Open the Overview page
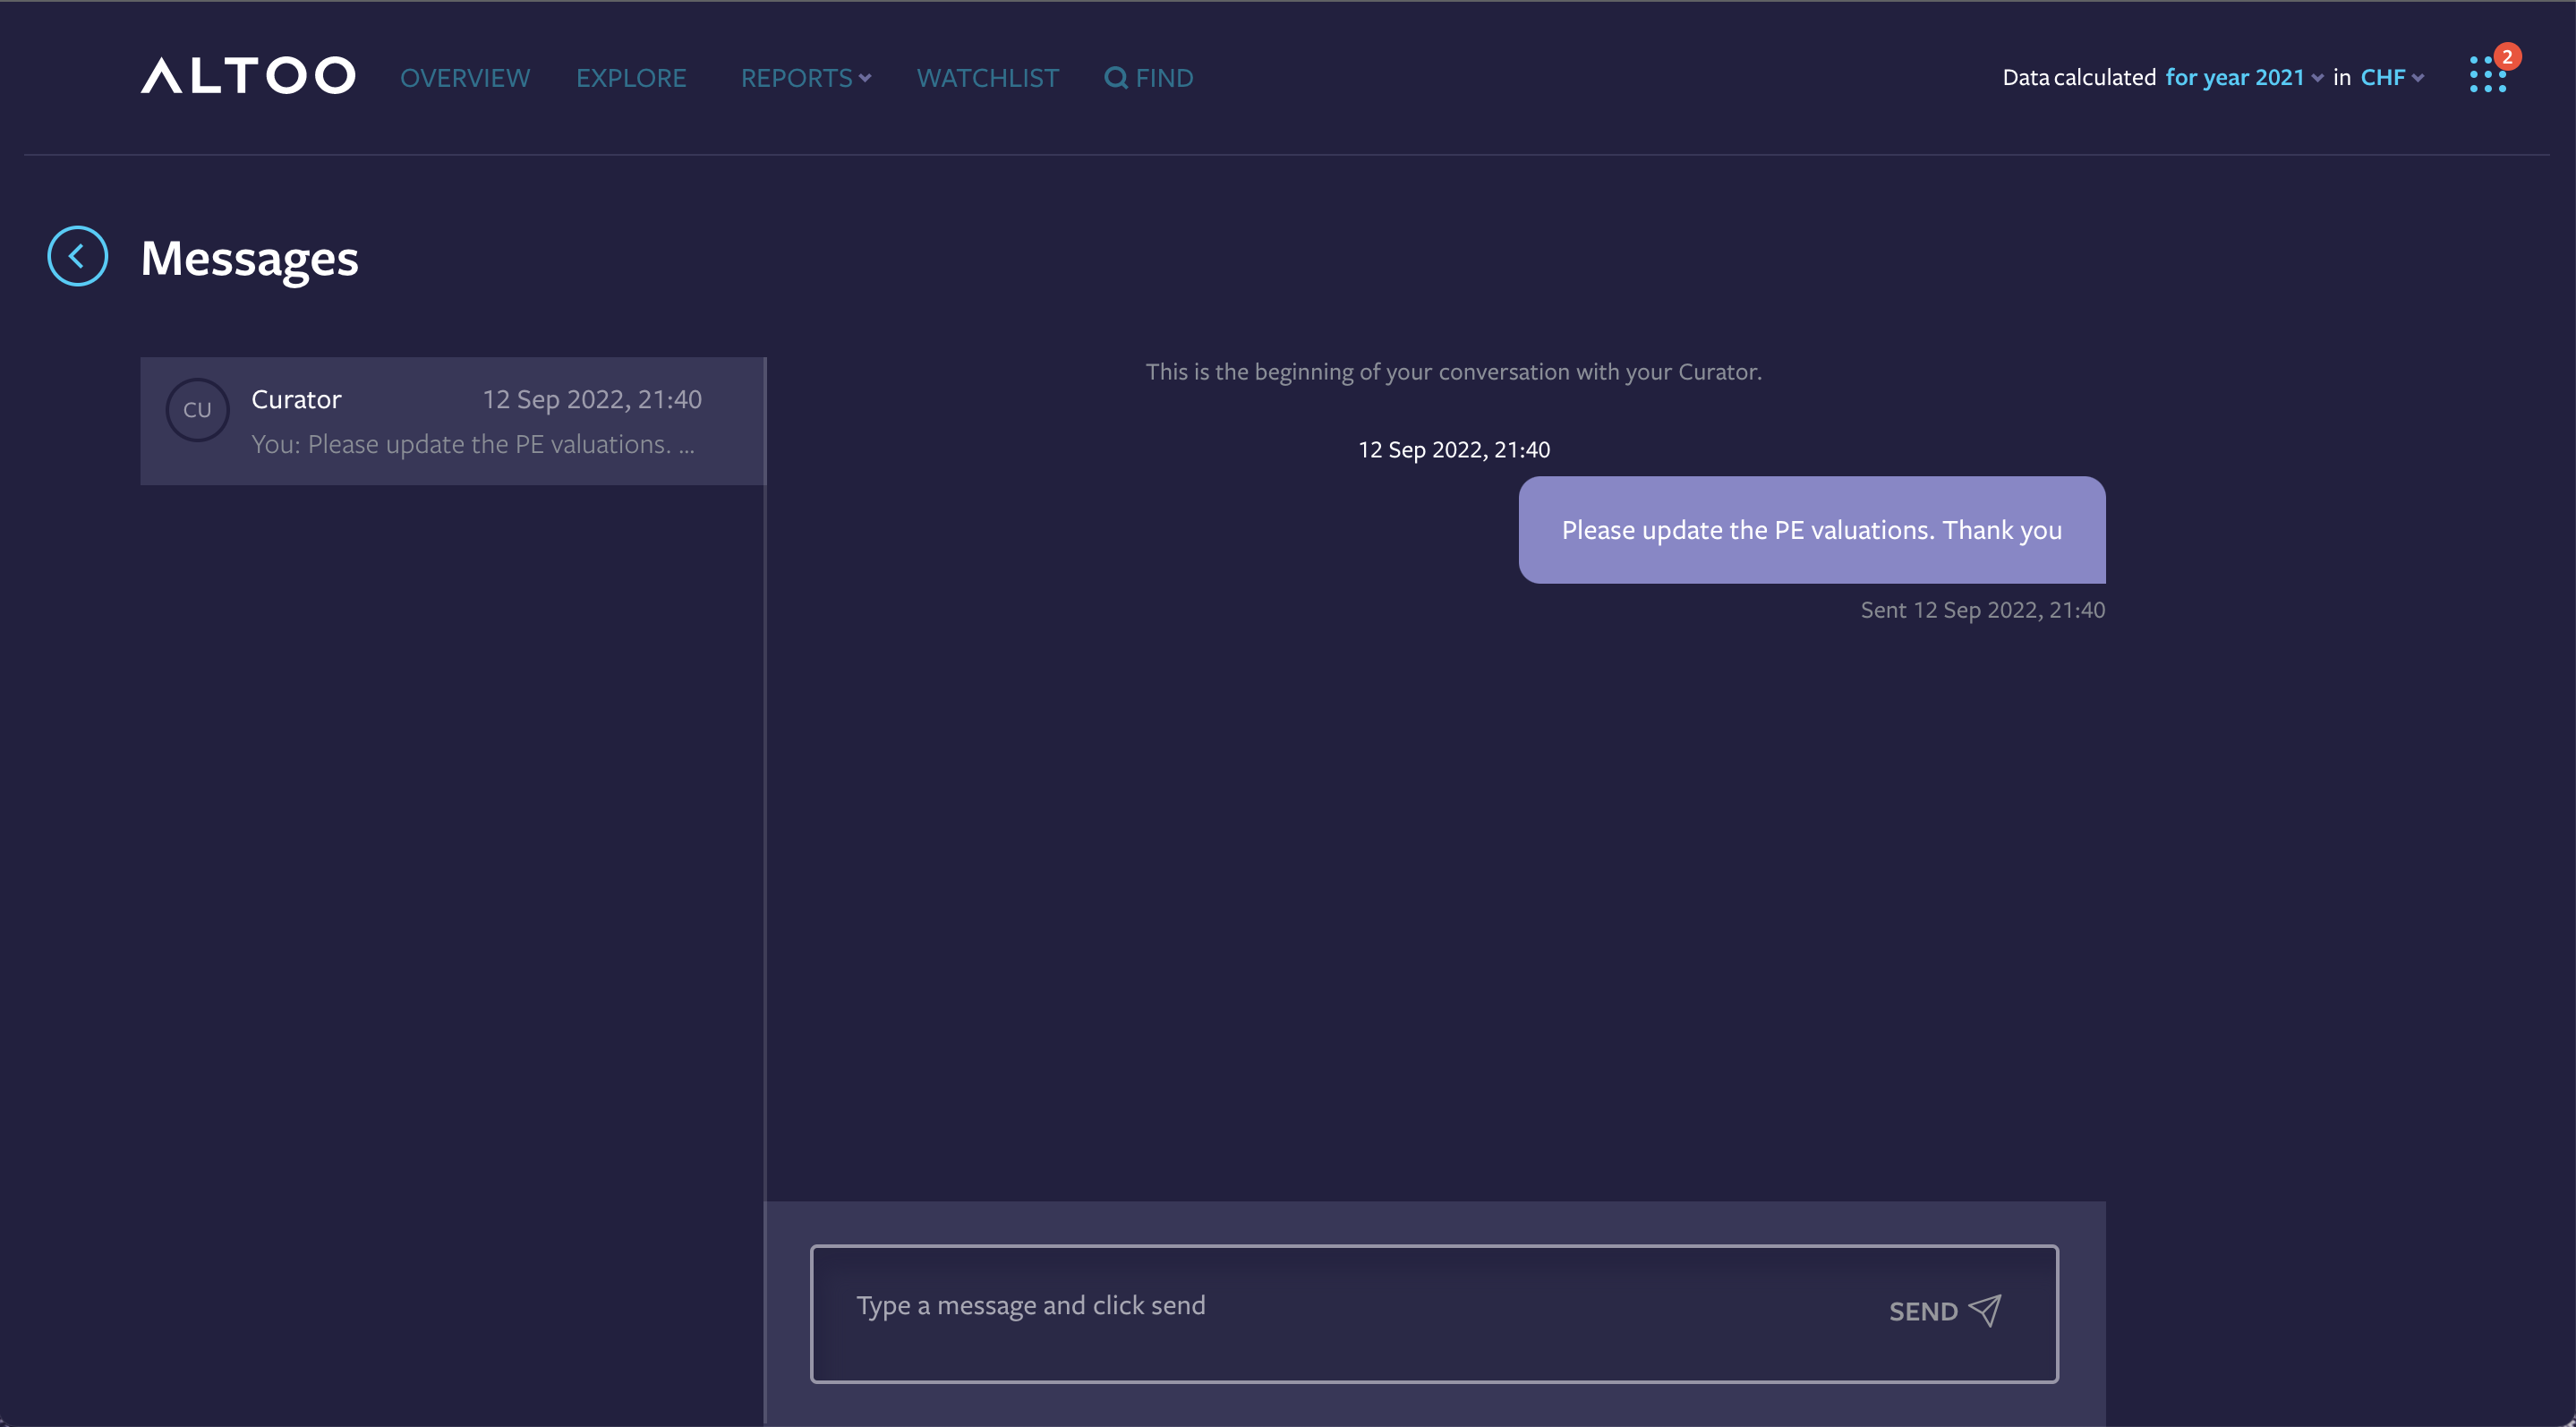Screen dimensions: 2576x1427 pos(465,78)
